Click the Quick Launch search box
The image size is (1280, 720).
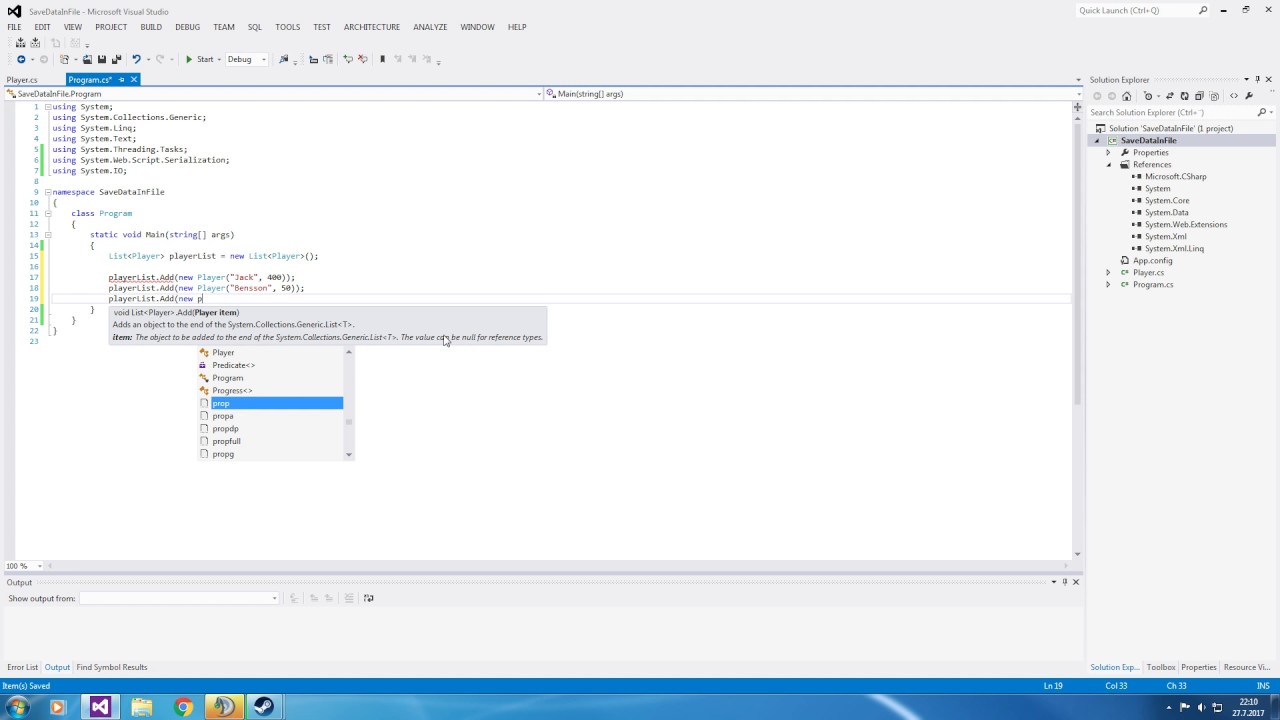[1142, 10]
